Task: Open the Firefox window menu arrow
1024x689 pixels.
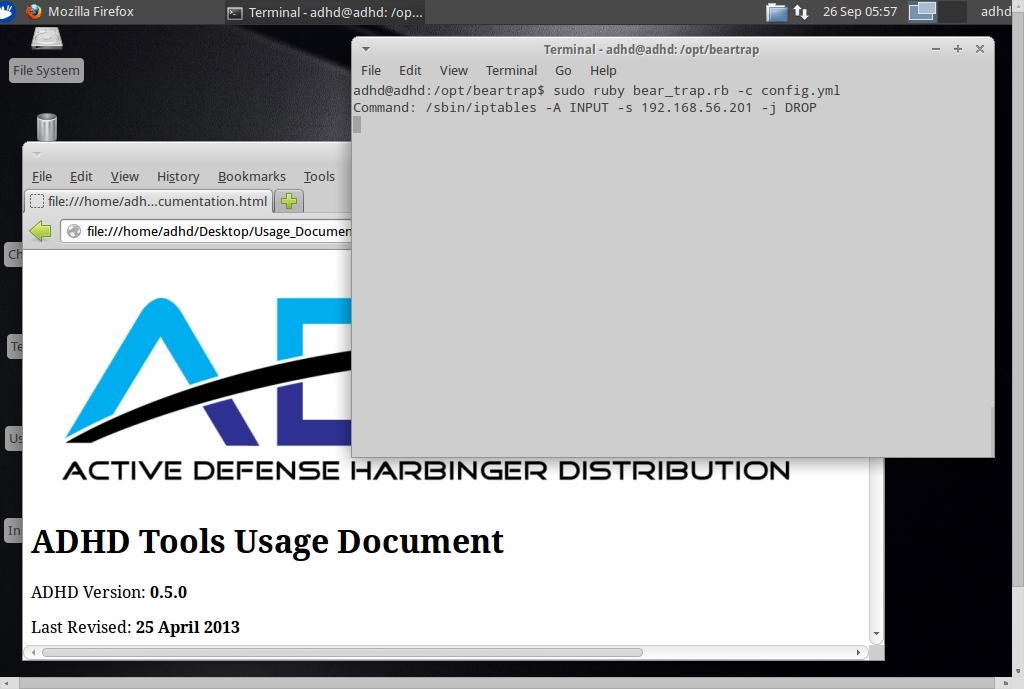Action: point(37,155)
